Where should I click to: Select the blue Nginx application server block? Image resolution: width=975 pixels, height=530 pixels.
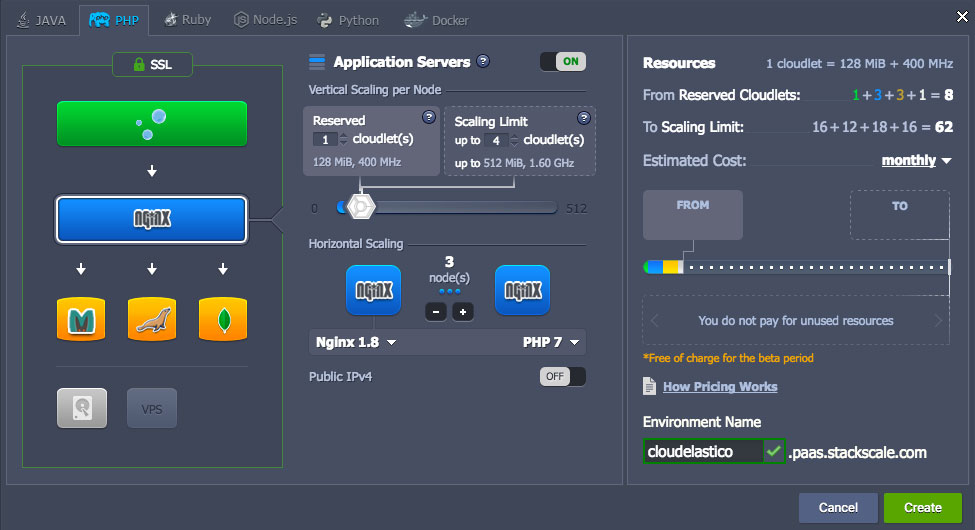pos(152,220)
